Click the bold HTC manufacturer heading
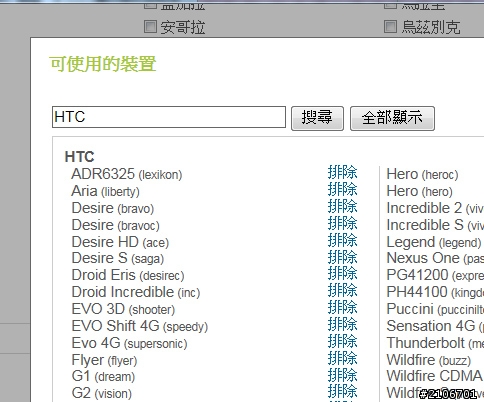The image size is (484, 402). click(x=79, y=157)
